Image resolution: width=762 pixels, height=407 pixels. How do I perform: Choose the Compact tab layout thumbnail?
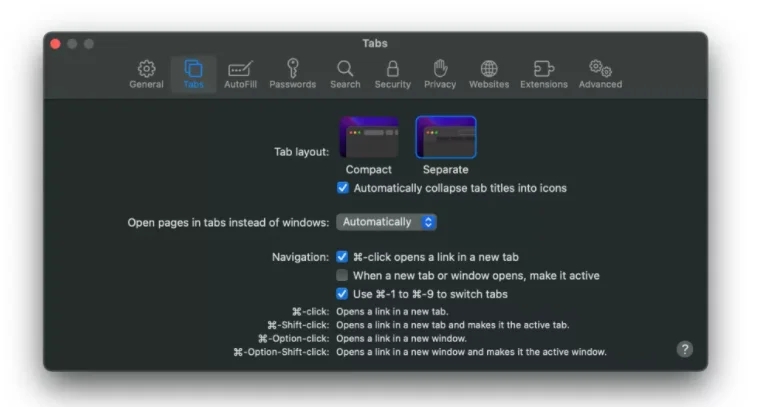coord(369,138)
